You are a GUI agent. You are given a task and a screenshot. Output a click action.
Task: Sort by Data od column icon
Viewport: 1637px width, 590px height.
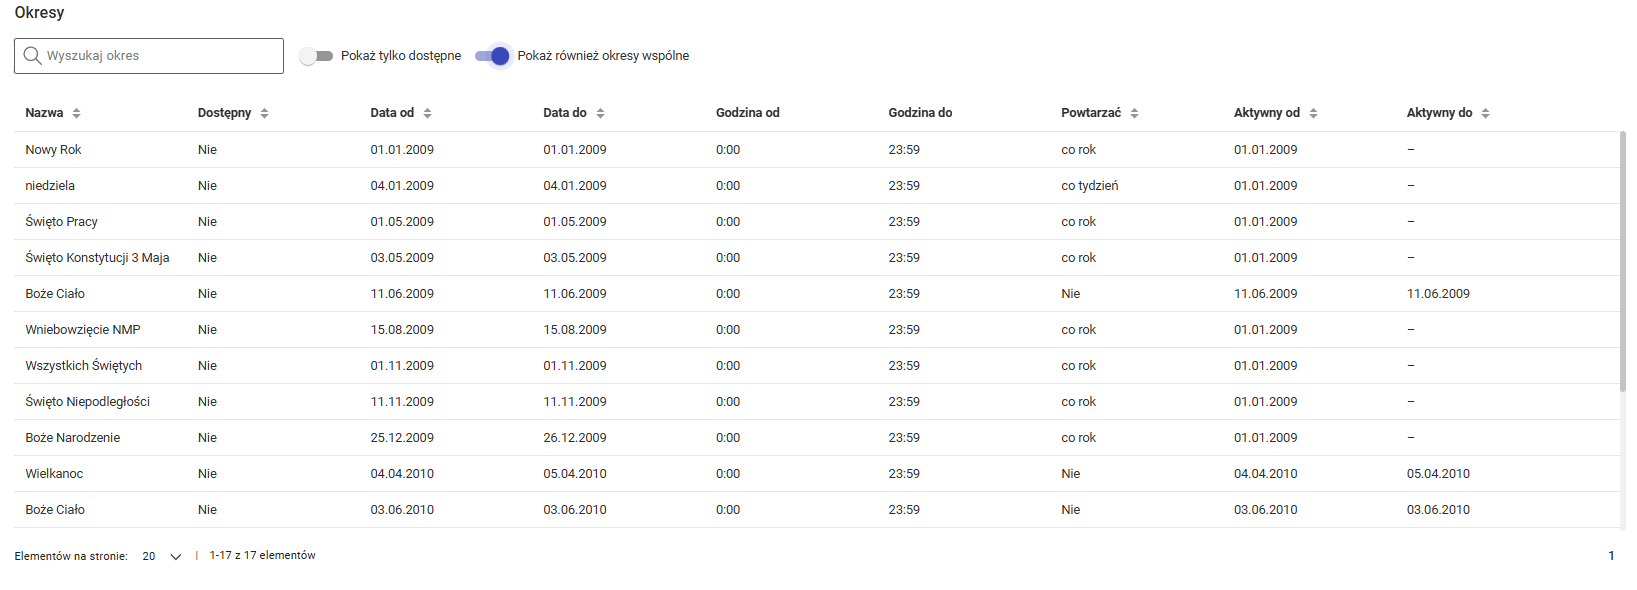click(x=428, y=113)
